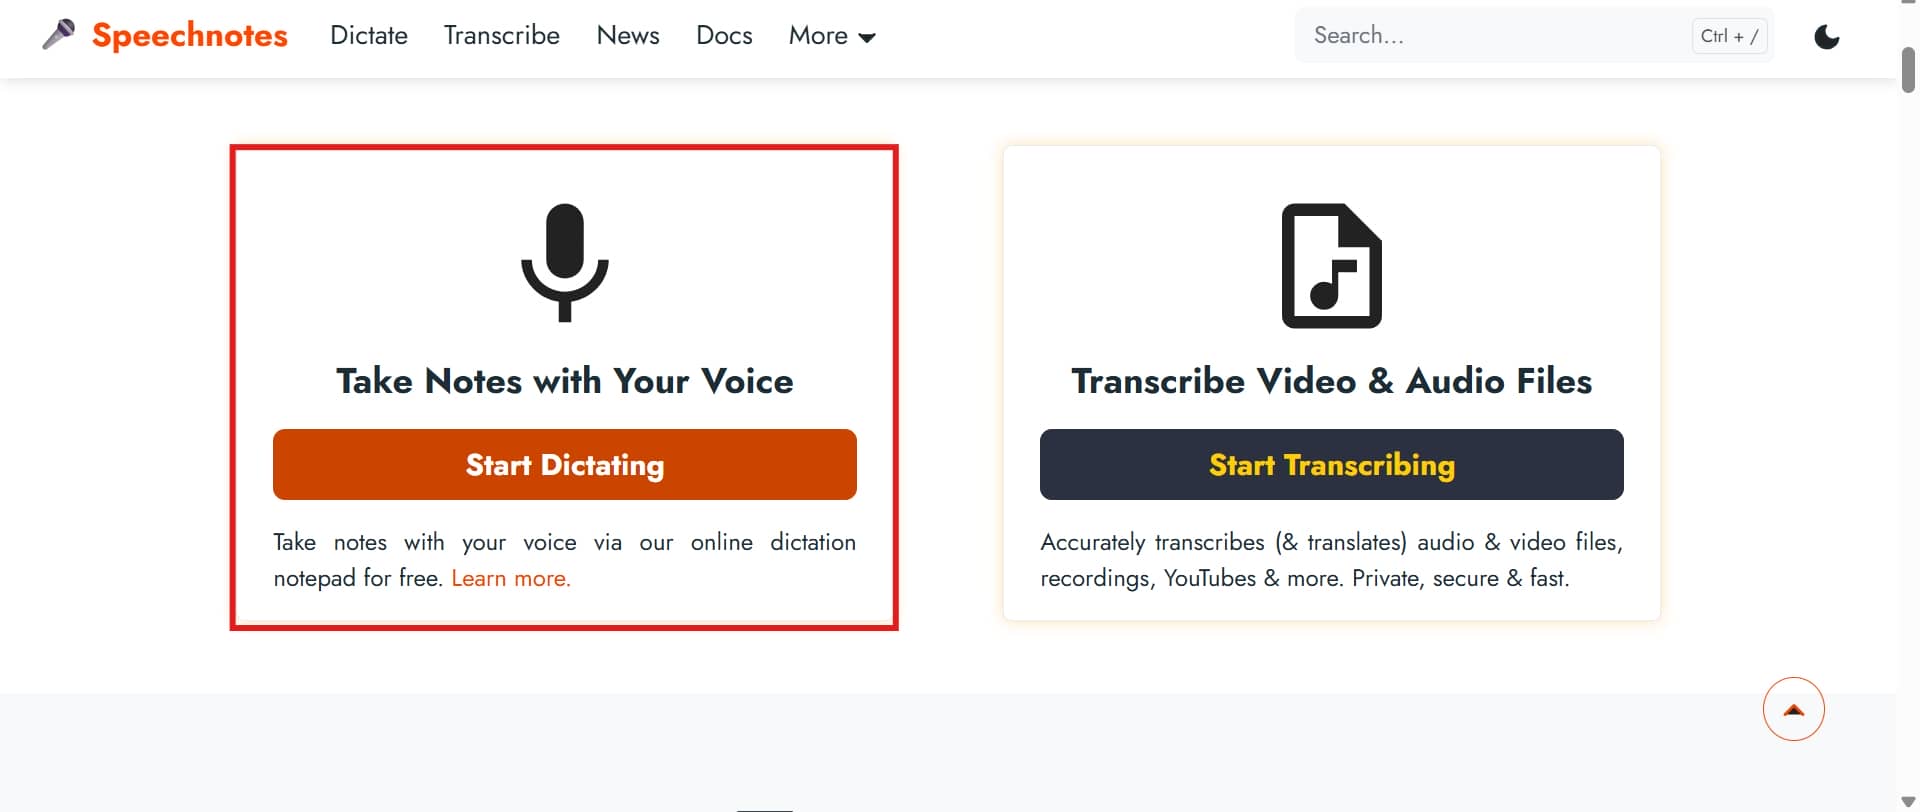Click Take Notes with Your Voice heading

click(x=565, y=381)
